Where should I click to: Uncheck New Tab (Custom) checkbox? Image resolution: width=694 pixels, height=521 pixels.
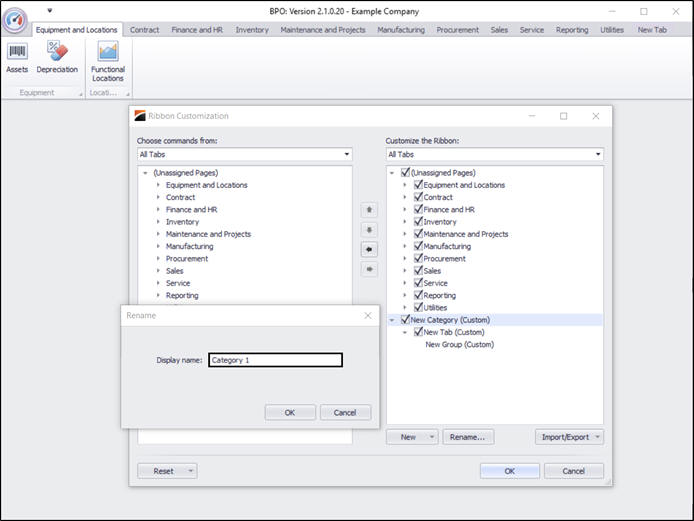pyautogui.click(x=418, y=332)
